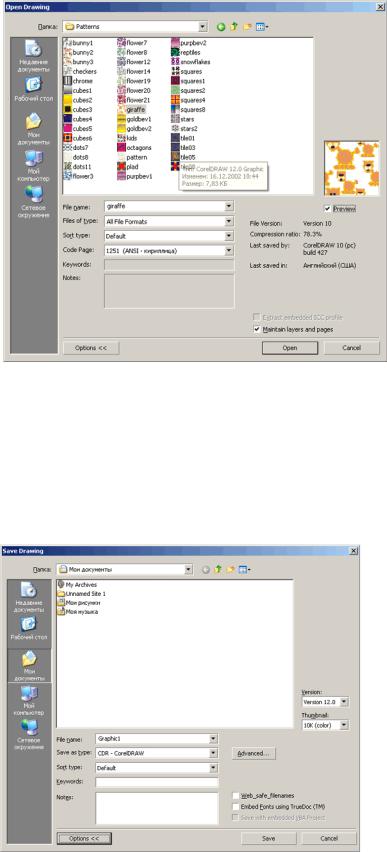
Task: Close the Open Drawing dialog
Action: pyautogui.click(x=379, y=6)
